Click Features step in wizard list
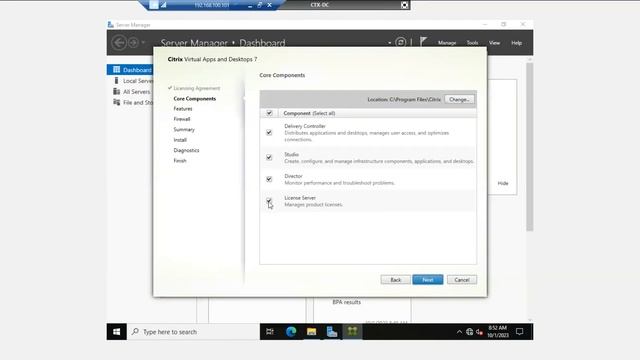Image resolution: width=640 pixels, height=360 pixels. [x=183, y=109]
